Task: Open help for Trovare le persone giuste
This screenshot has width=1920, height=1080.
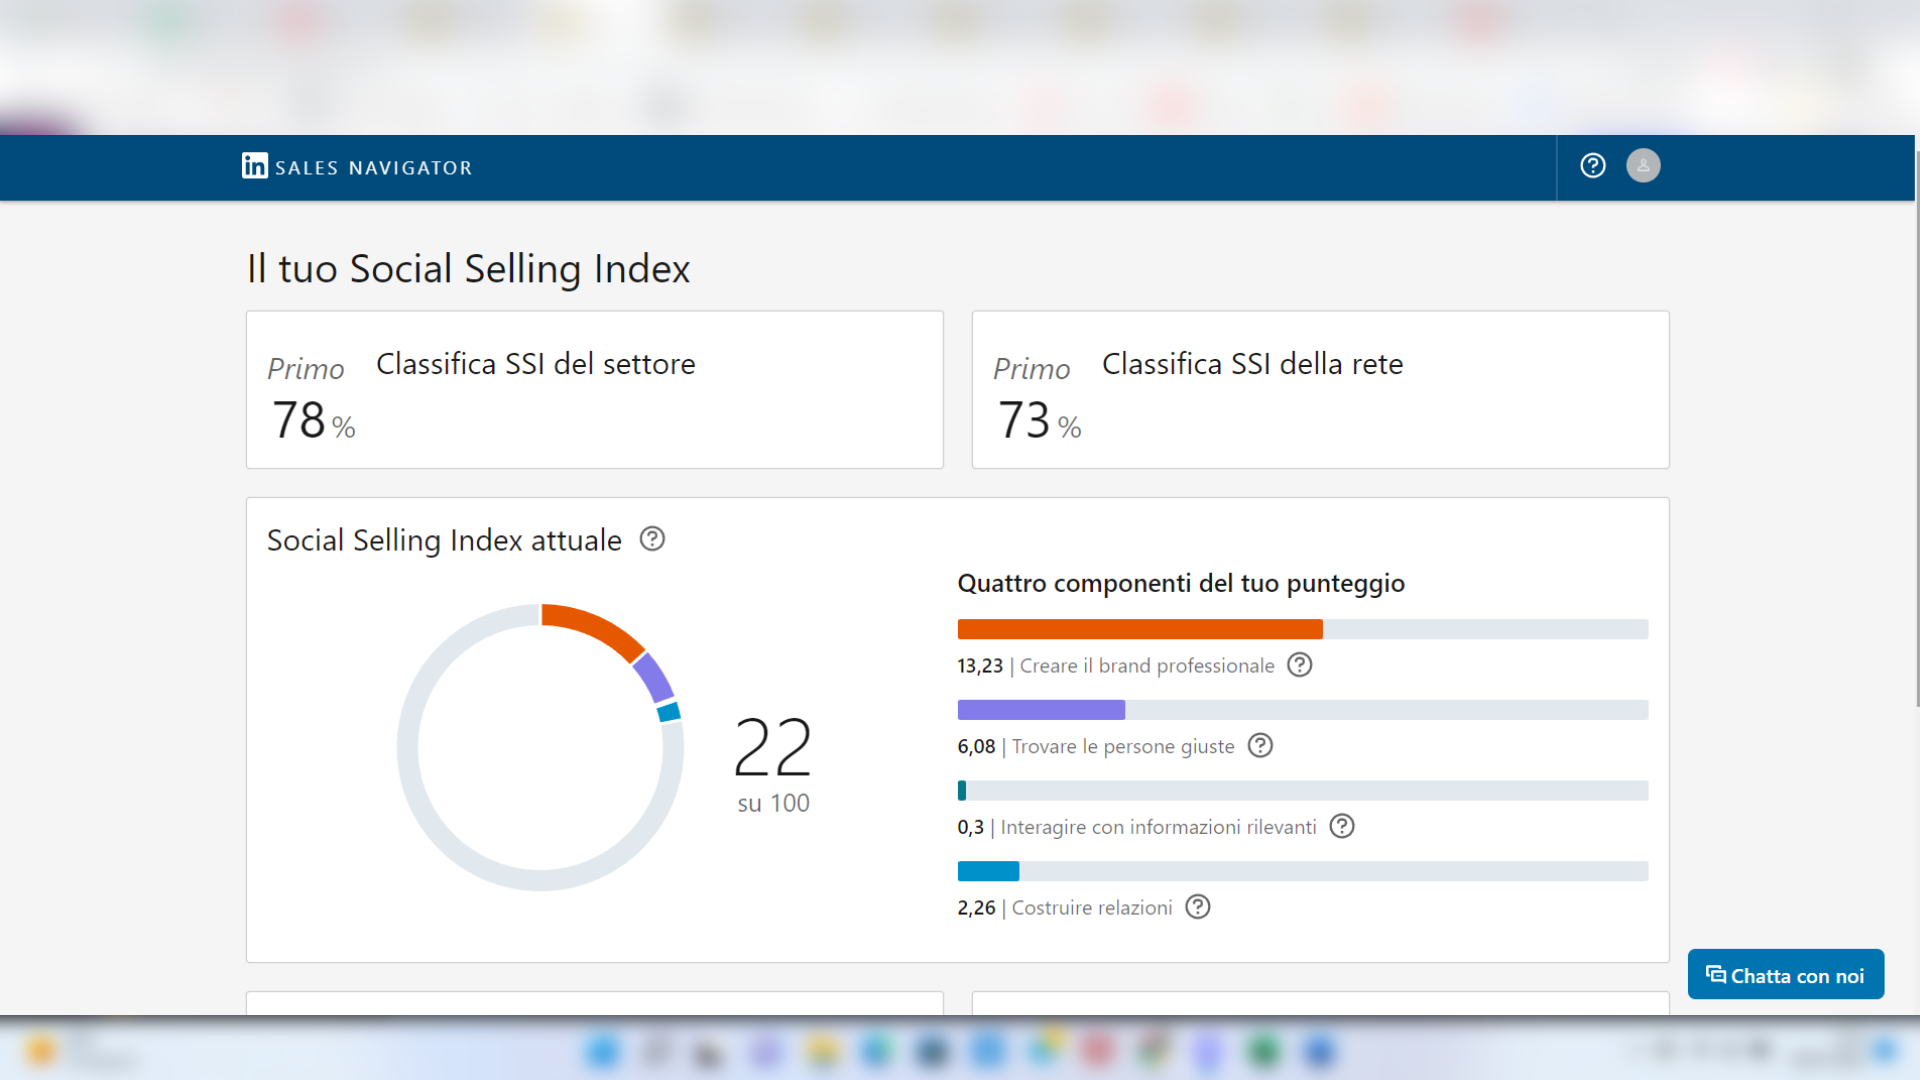Action: click(x=1261, y=746)
